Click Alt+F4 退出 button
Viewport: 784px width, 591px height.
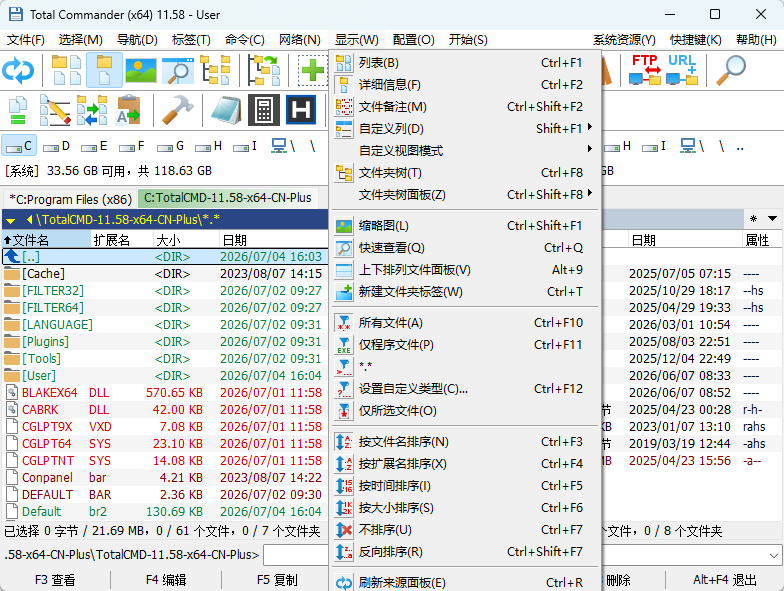pyautogui.click(x=724, y=580)
